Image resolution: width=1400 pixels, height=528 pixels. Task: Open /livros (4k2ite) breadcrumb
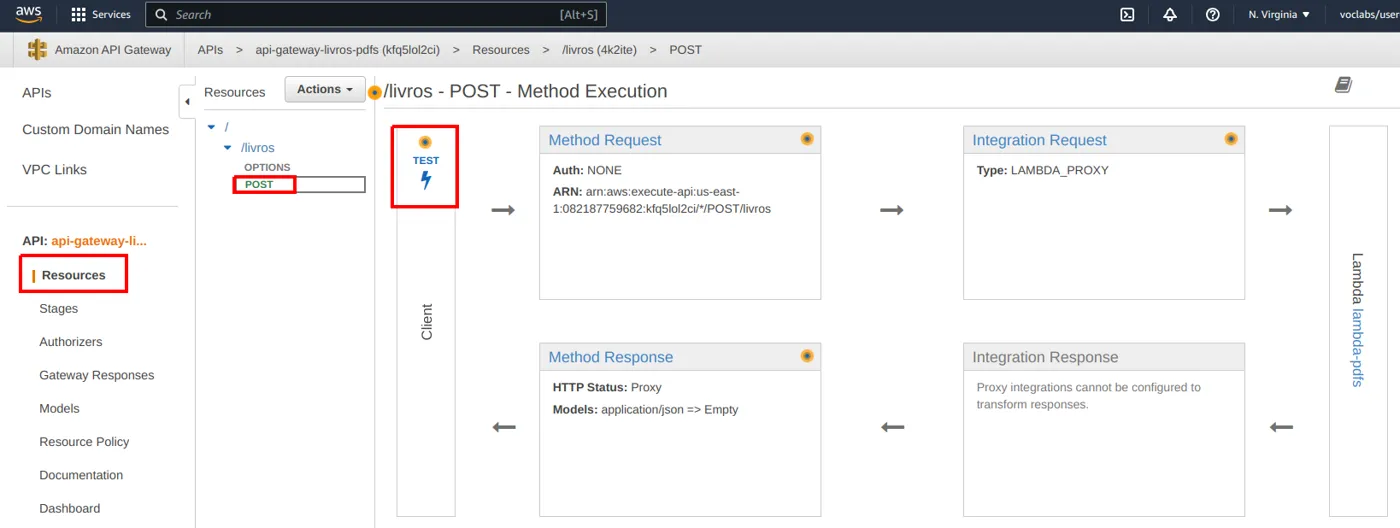click(600, 50)
